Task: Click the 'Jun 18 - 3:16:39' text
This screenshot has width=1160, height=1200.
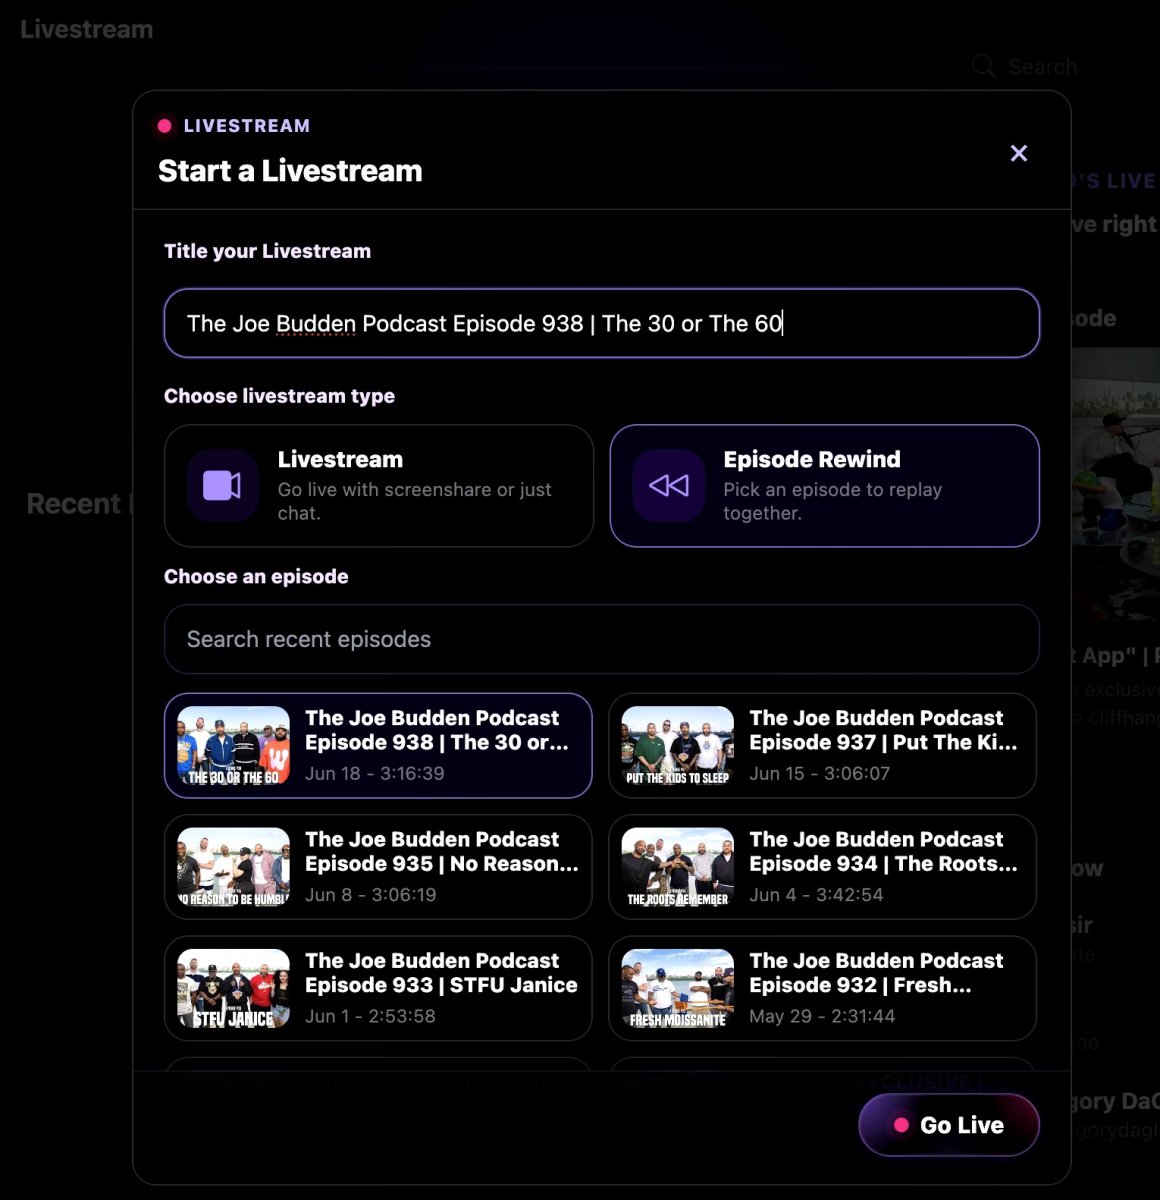Action: (x=375, y=773)
